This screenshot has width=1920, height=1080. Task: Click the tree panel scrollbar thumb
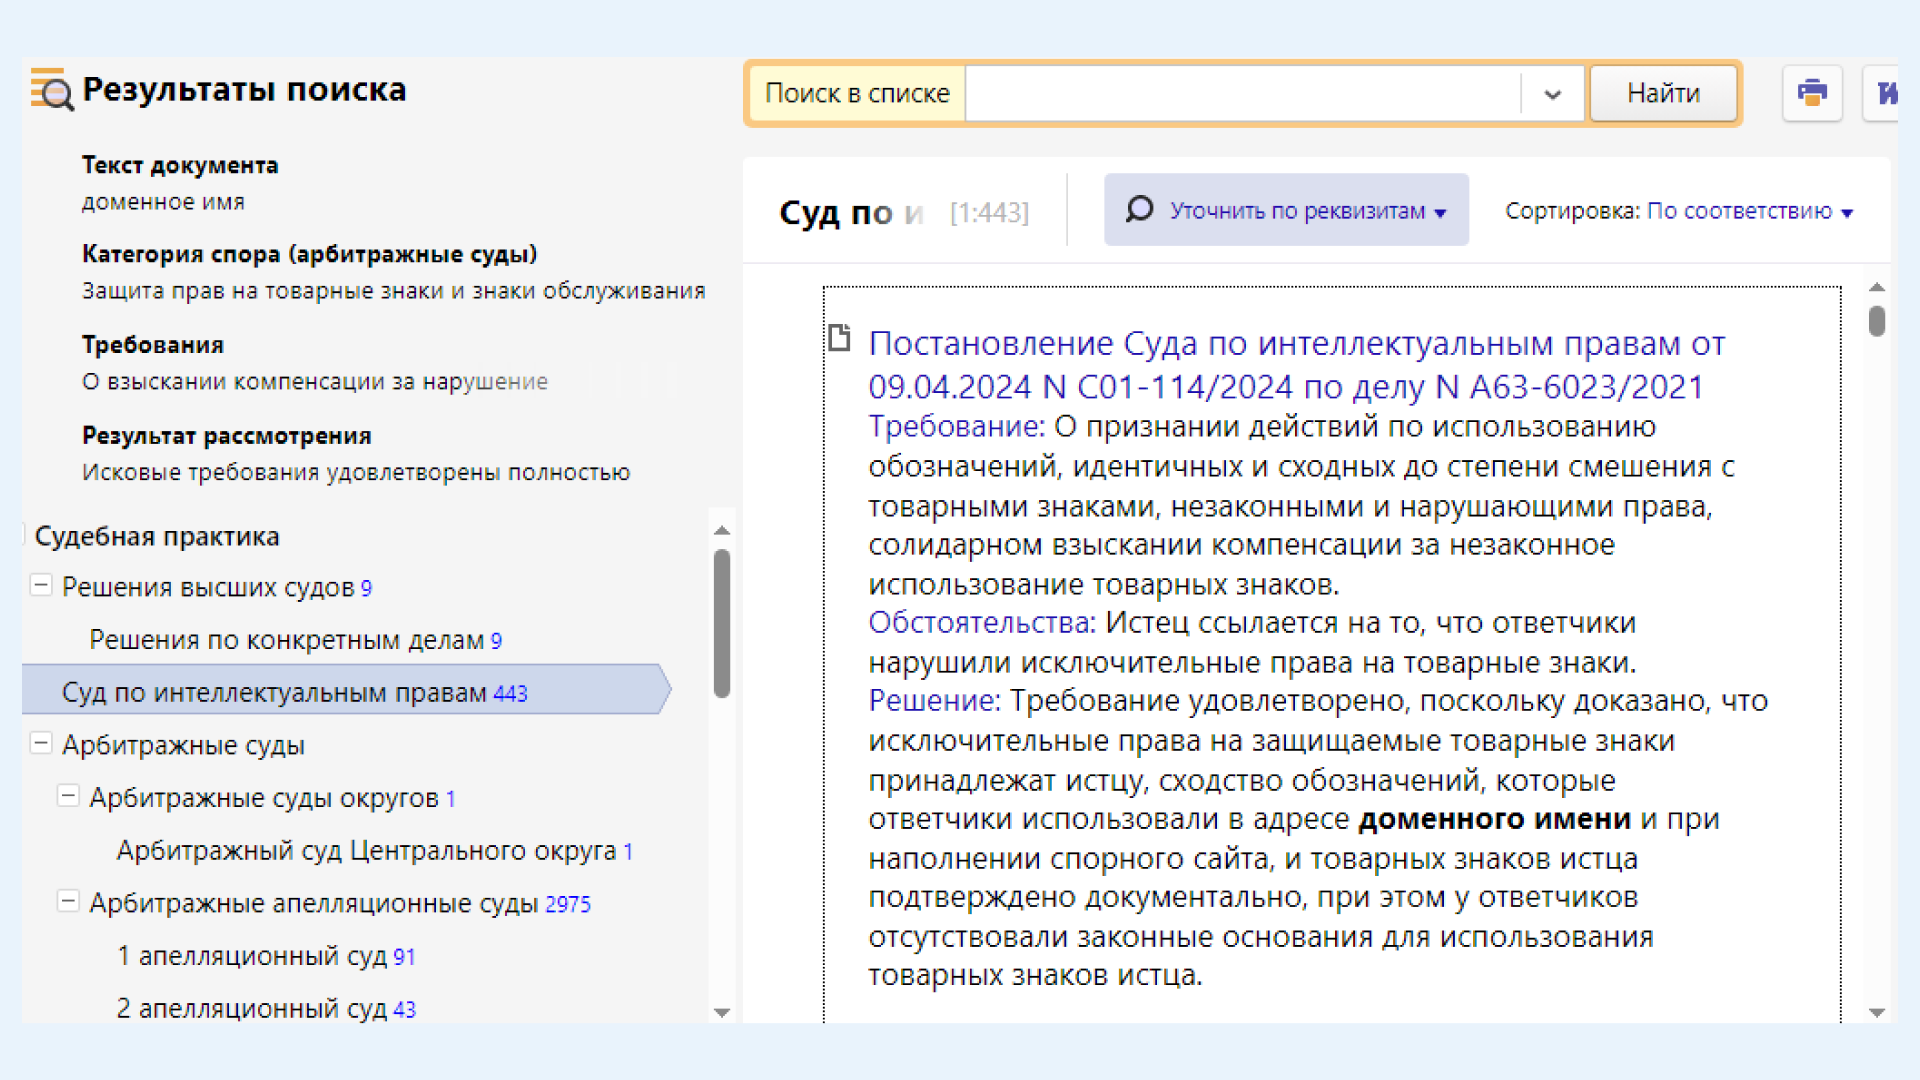722,622
